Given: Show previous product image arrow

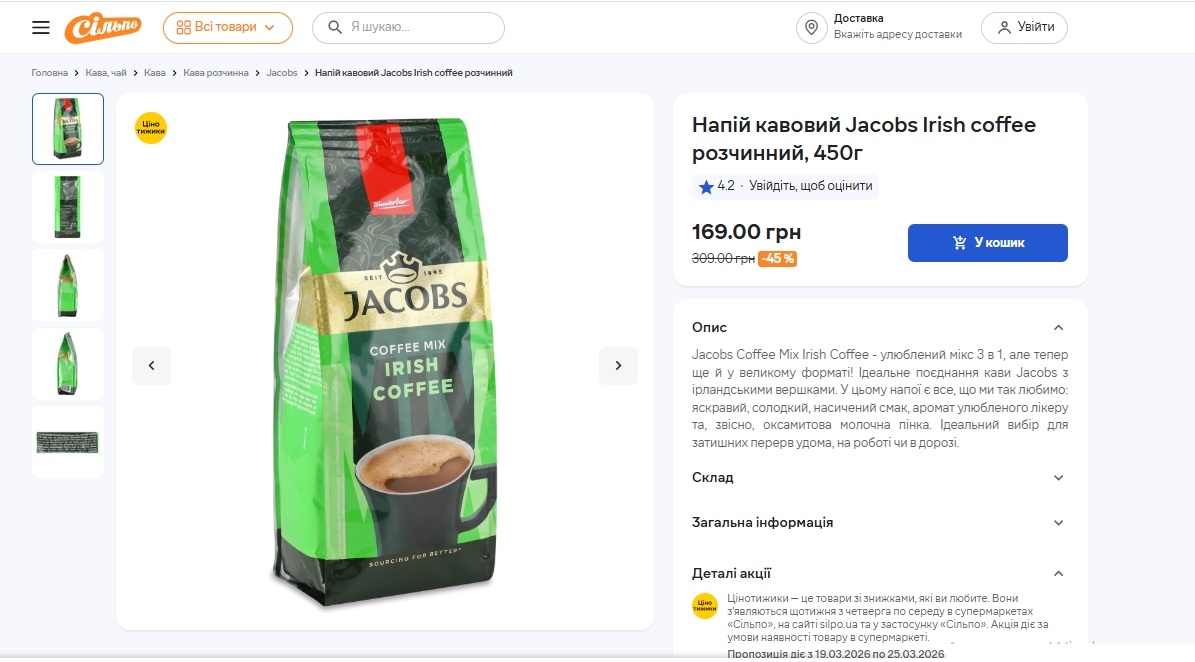Looking at the screenshot, I should pyautogui.click(x=152, y=366).
